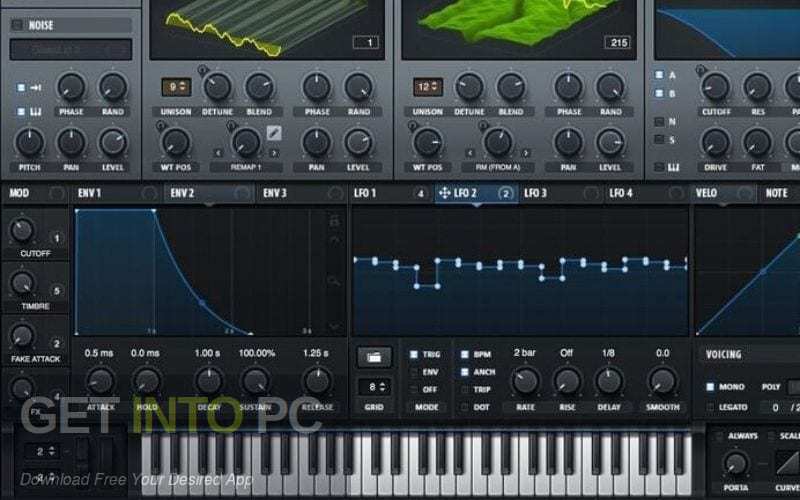Click the LFO 3 mod source drag circle
The height and width of the screenshot is (500, 800).
pos(591,193)
